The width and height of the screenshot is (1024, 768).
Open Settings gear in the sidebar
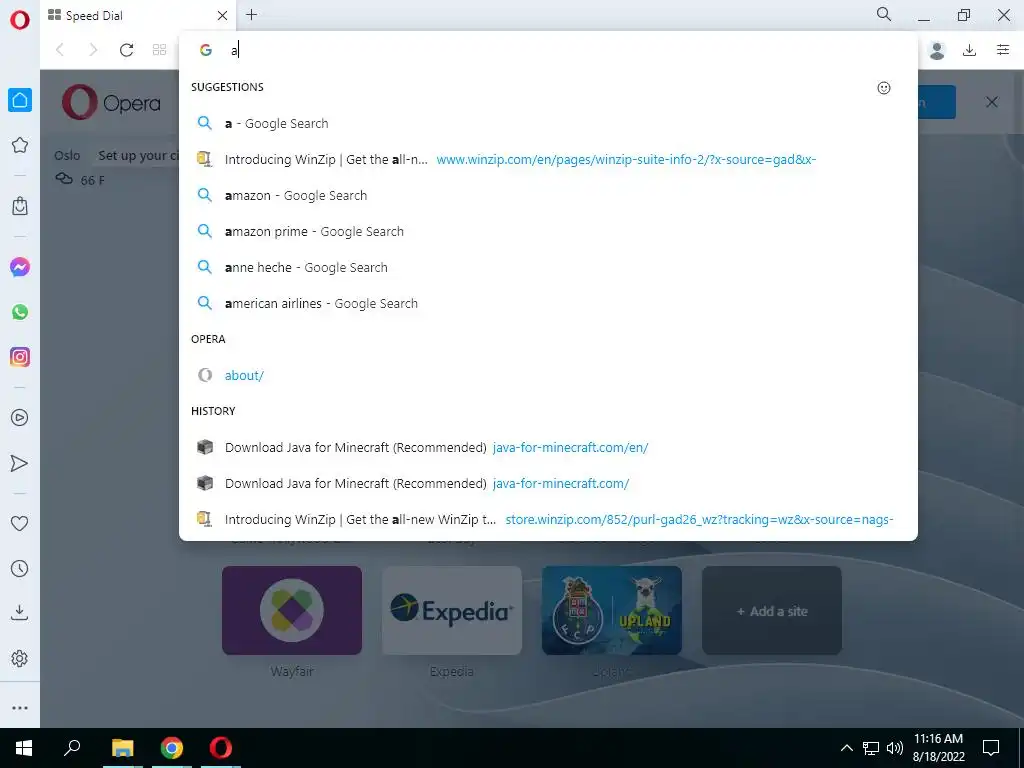[20, 658]
